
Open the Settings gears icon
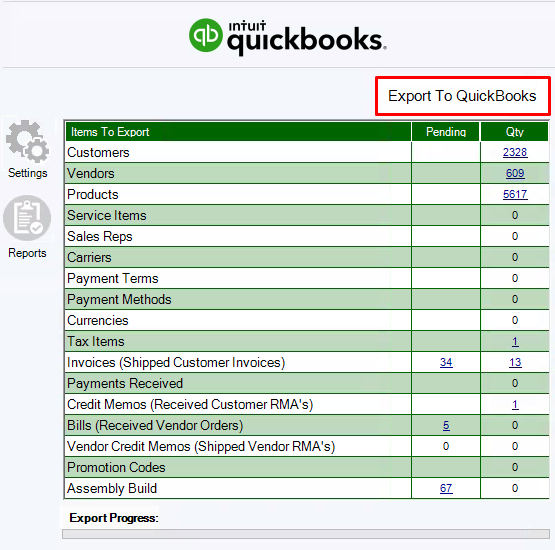pos(28,142)
